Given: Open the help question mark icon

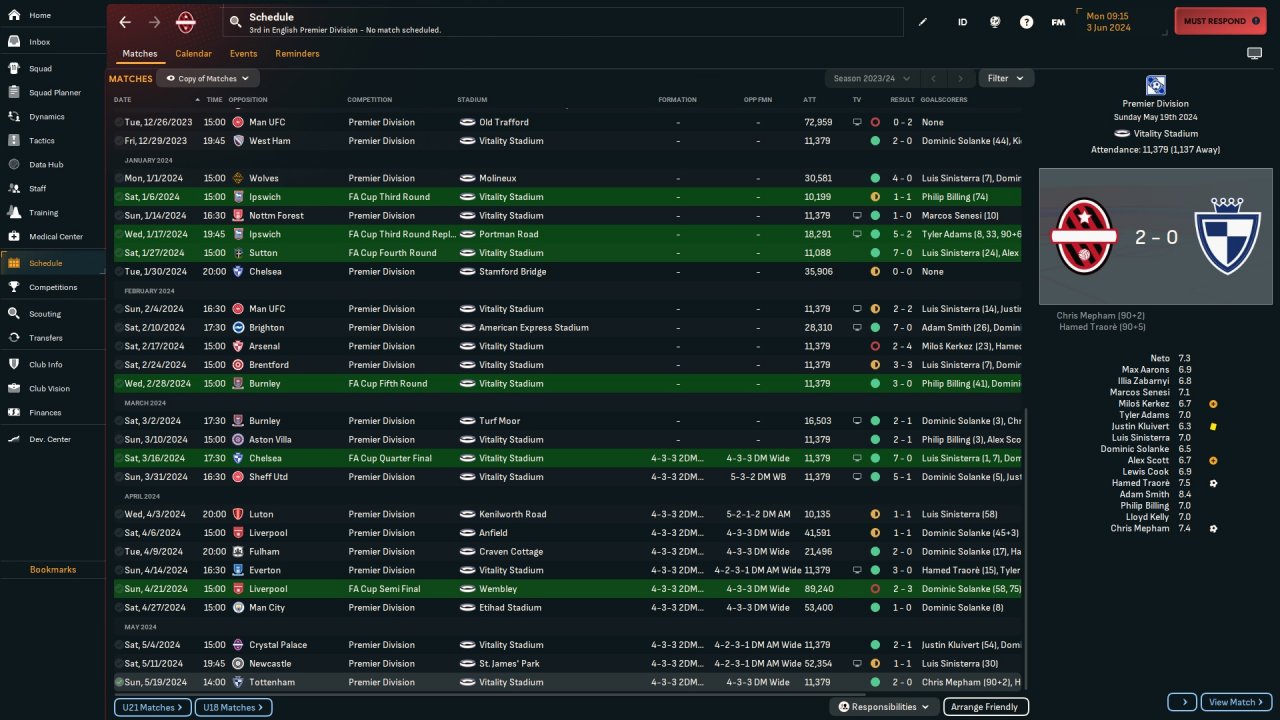Looking at the screenshot, I should [x=1026, y=22].
